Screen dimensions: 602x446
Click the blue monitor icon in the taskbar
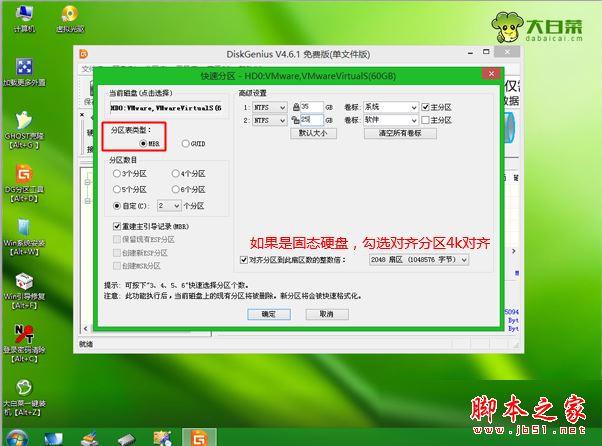pos(53,439)
